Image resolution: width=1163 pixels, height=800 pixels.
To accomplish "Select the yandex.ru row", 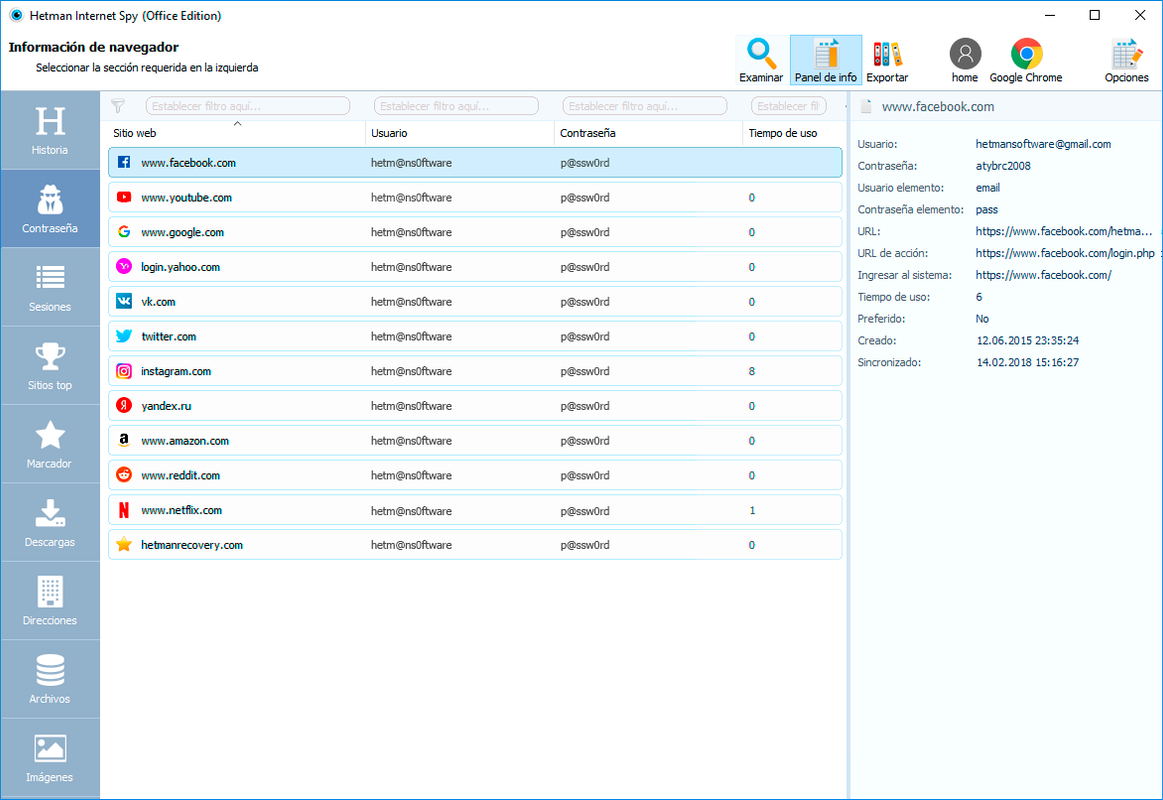I will tap(475, 406).
